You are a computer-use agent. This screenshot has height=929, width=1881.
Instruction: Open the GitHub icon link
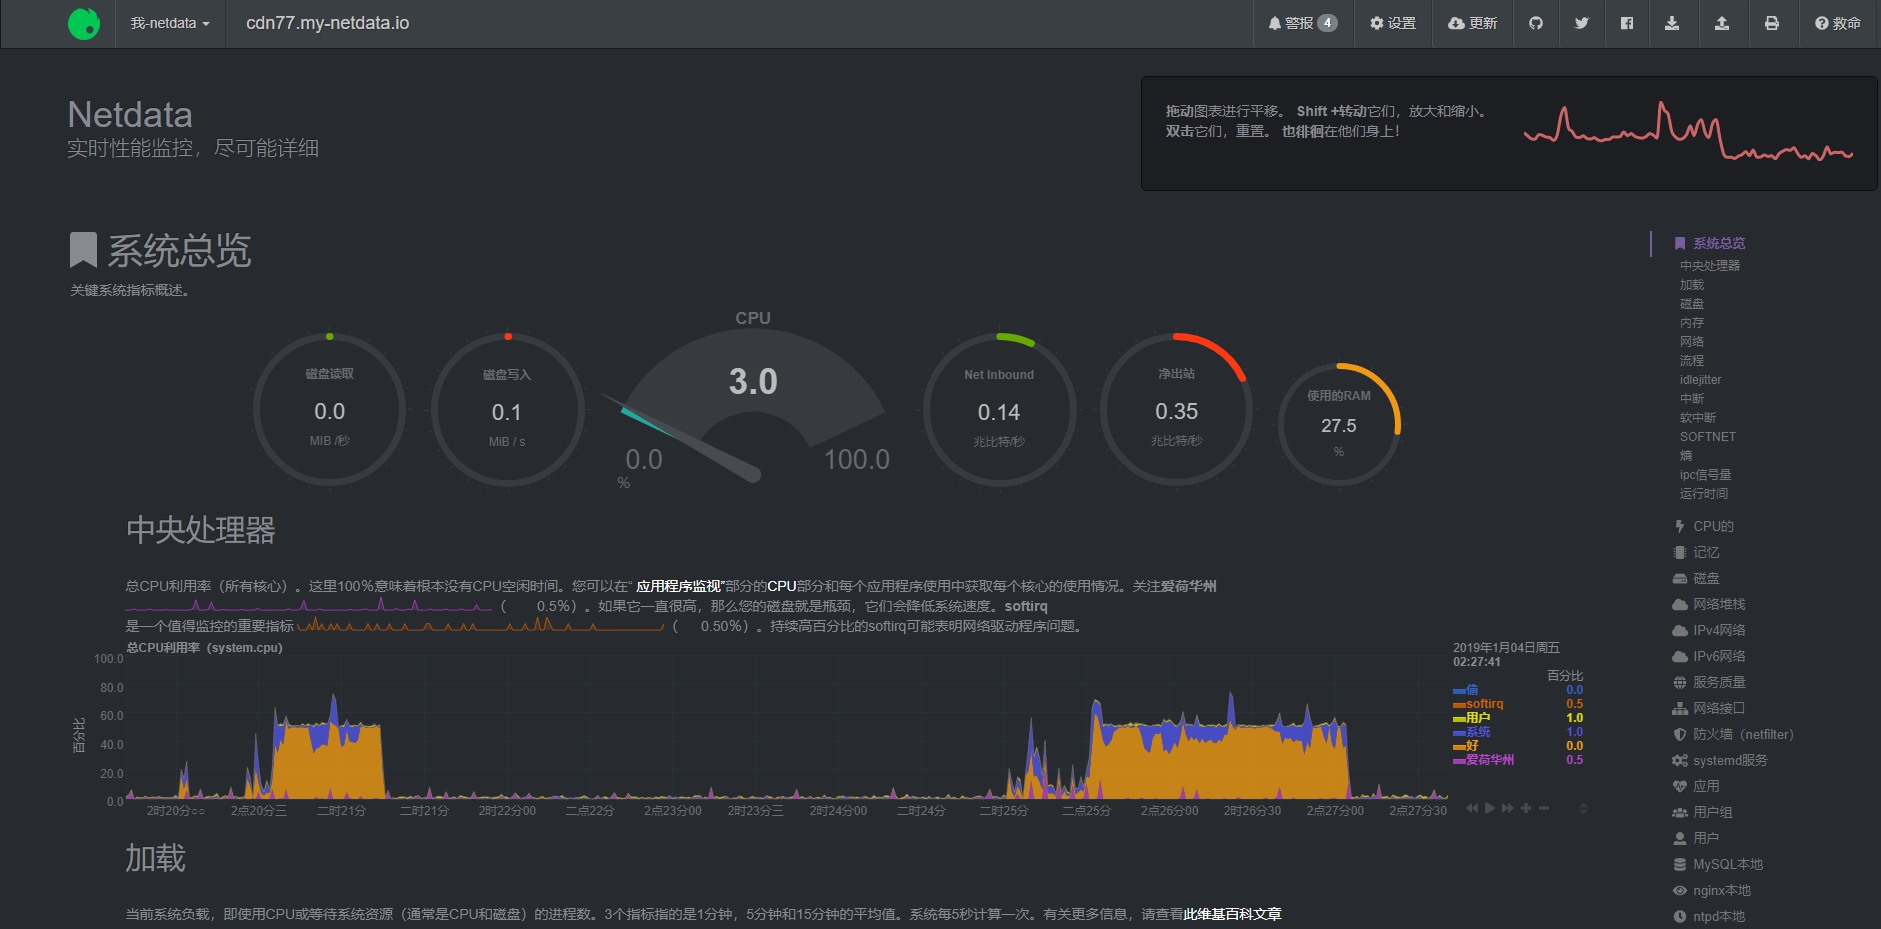tap(1536, 23)
